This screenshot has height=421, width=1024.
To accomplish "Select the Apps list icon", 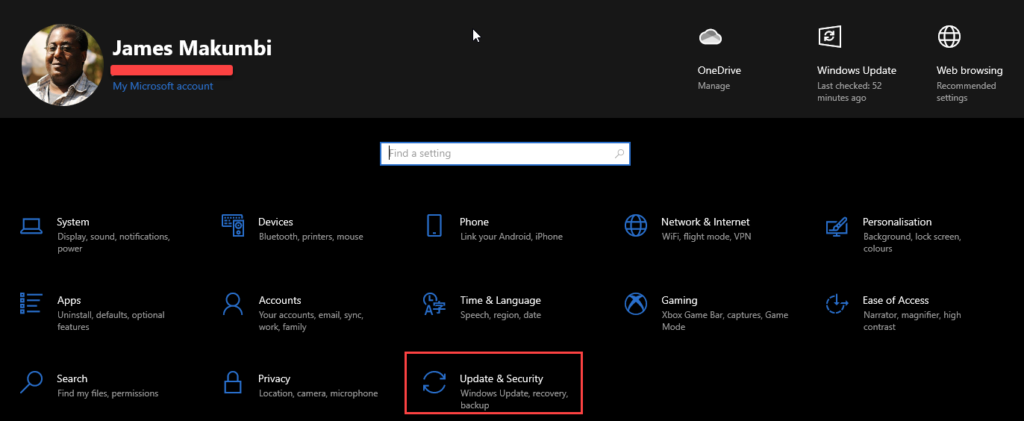I will [x=31, y=304].
